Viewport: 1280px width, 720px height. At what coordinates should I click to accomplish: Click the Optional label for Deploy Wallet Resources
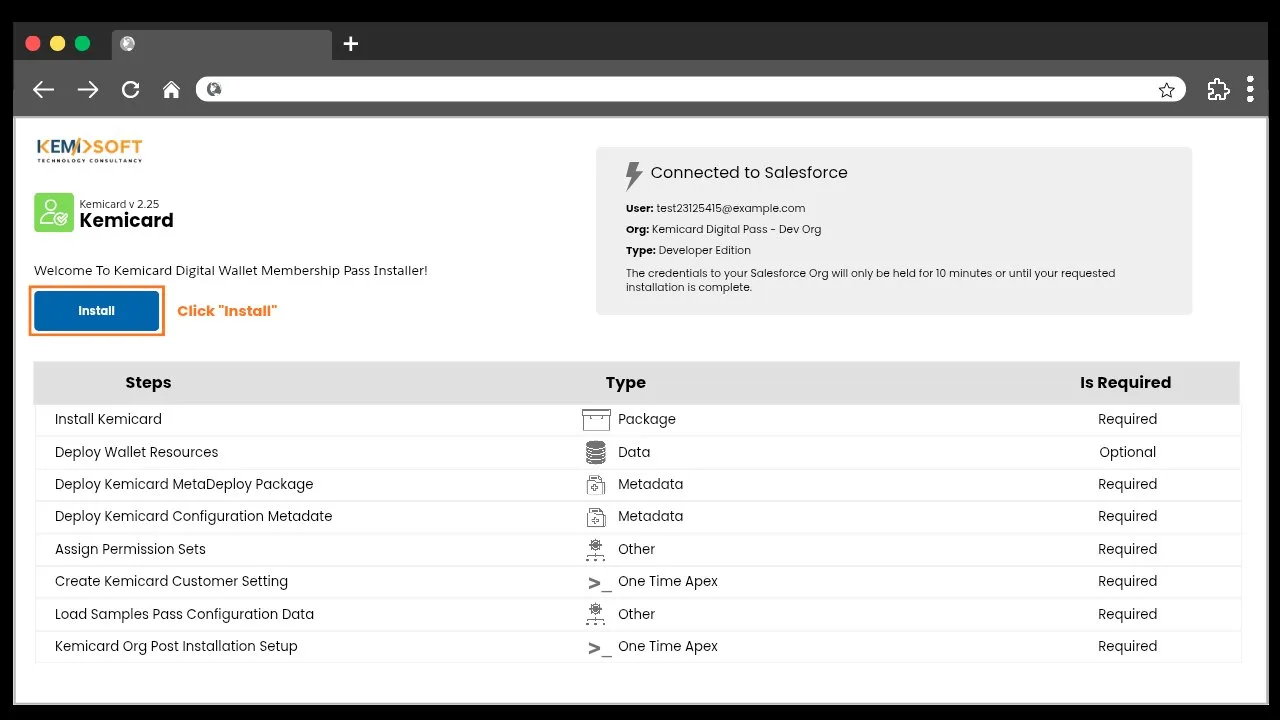tap(1127, 452)
